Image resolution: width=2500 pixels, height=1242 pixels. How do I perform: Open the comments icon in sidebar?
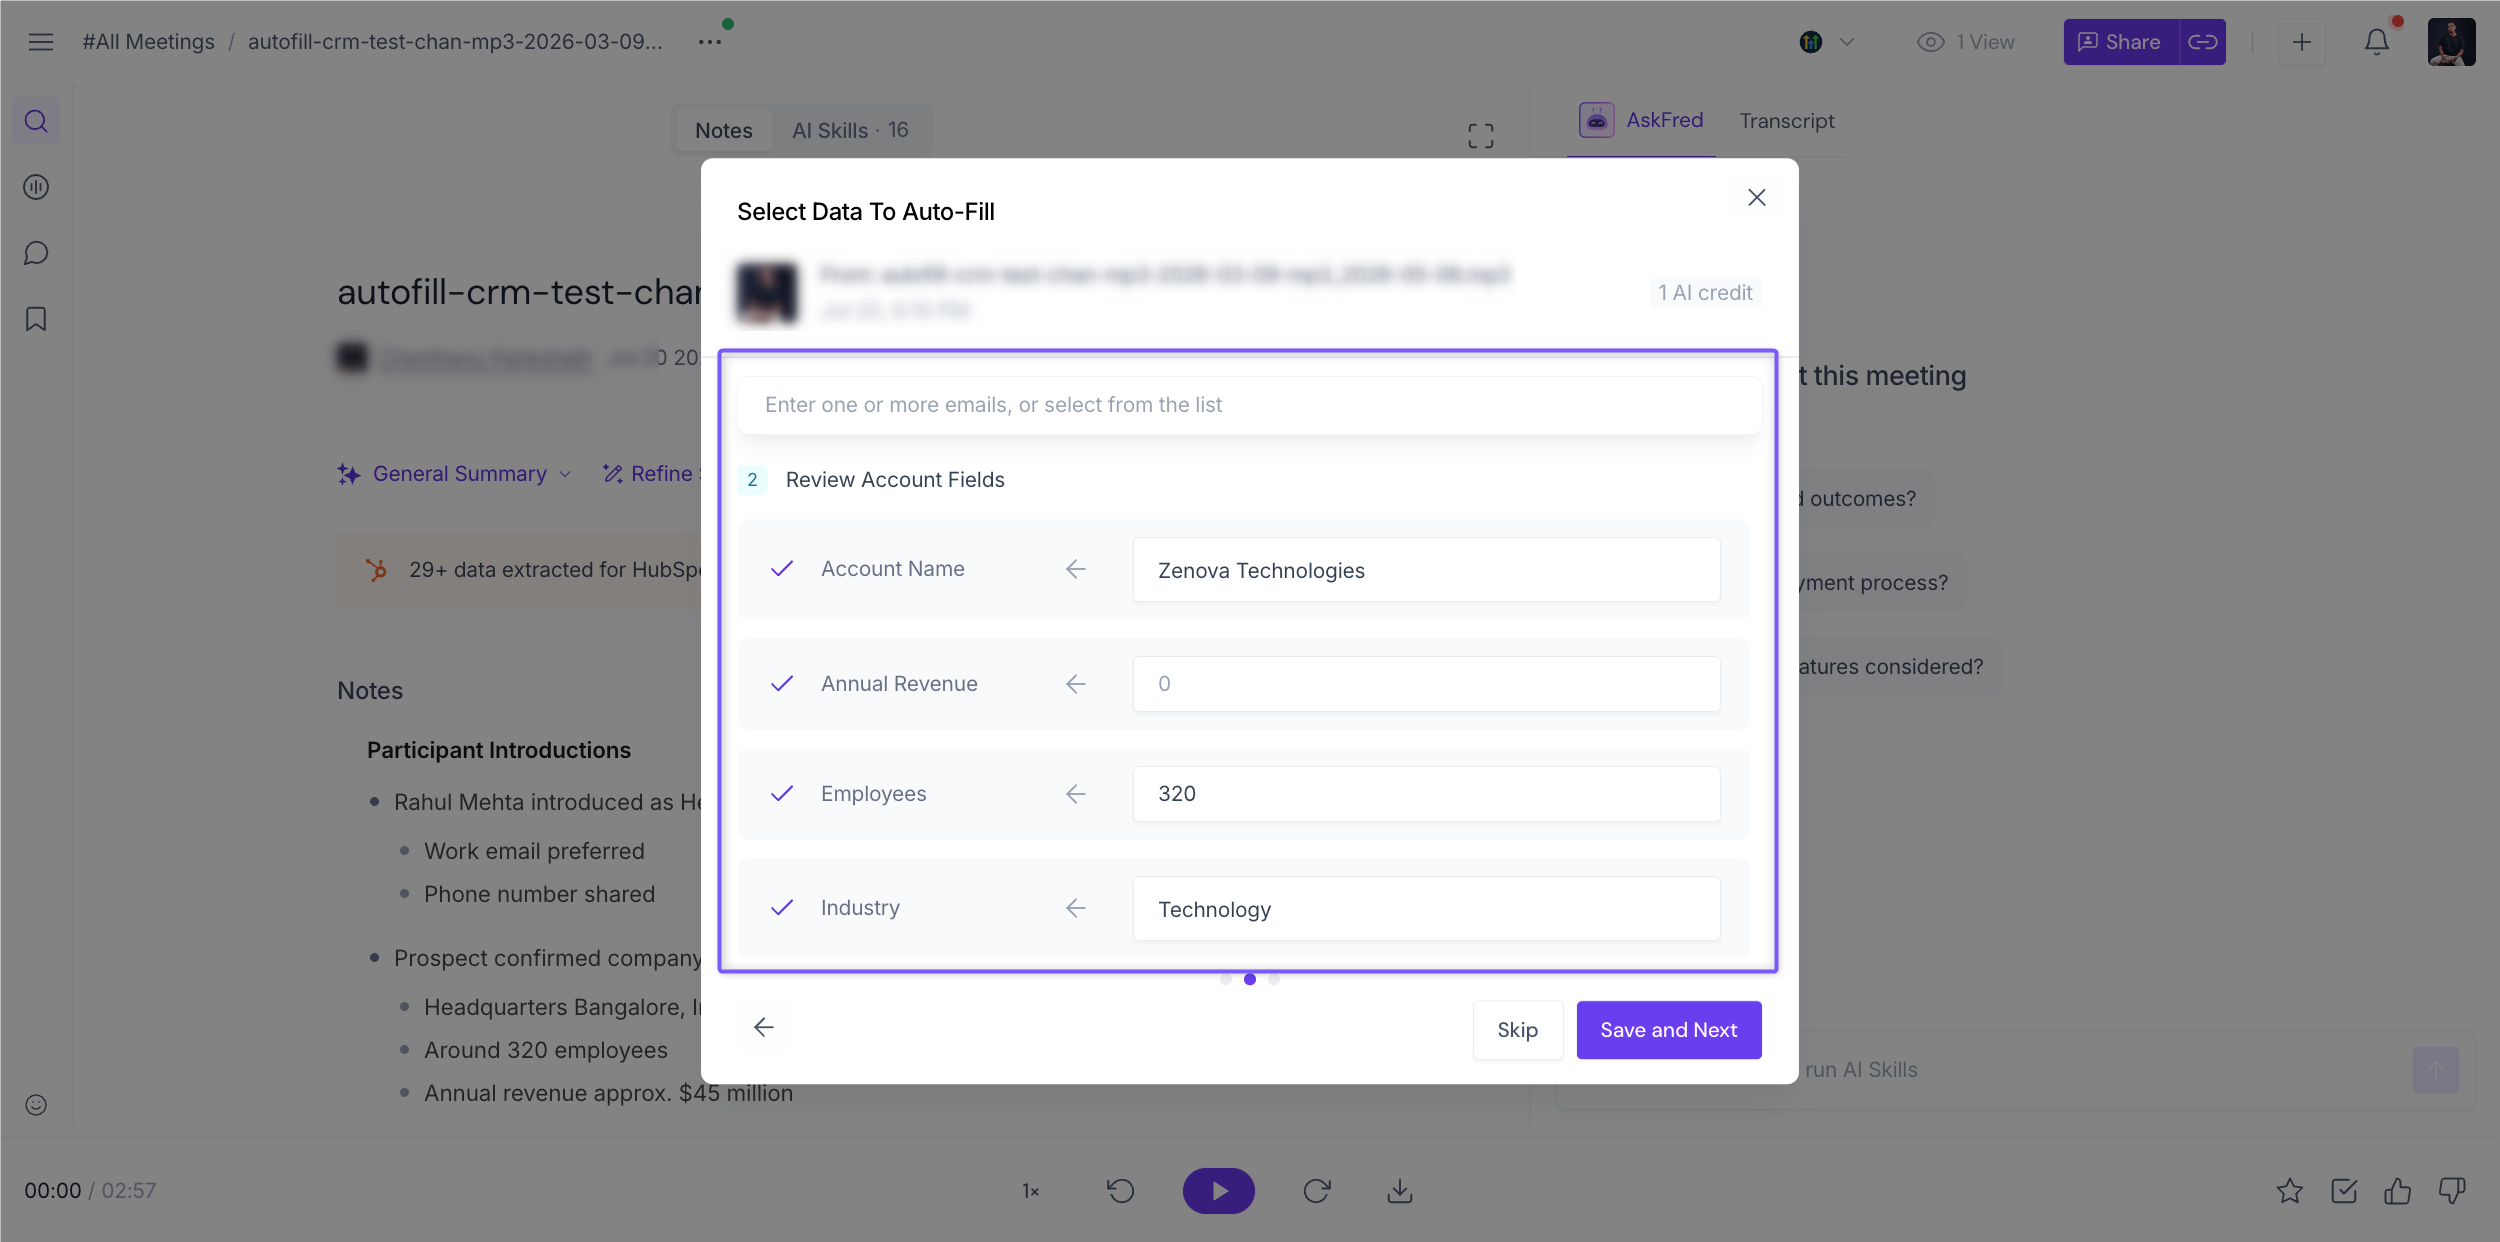click(36, 253)
